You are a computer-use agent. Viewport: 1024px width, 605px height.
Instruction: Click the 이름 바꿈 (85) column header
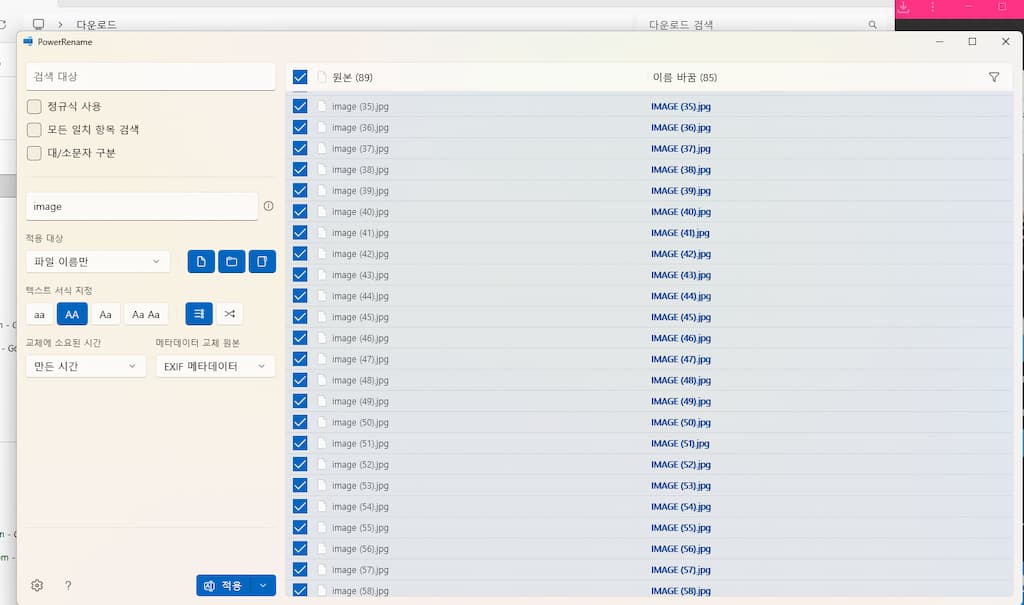[x=684, y=77]
